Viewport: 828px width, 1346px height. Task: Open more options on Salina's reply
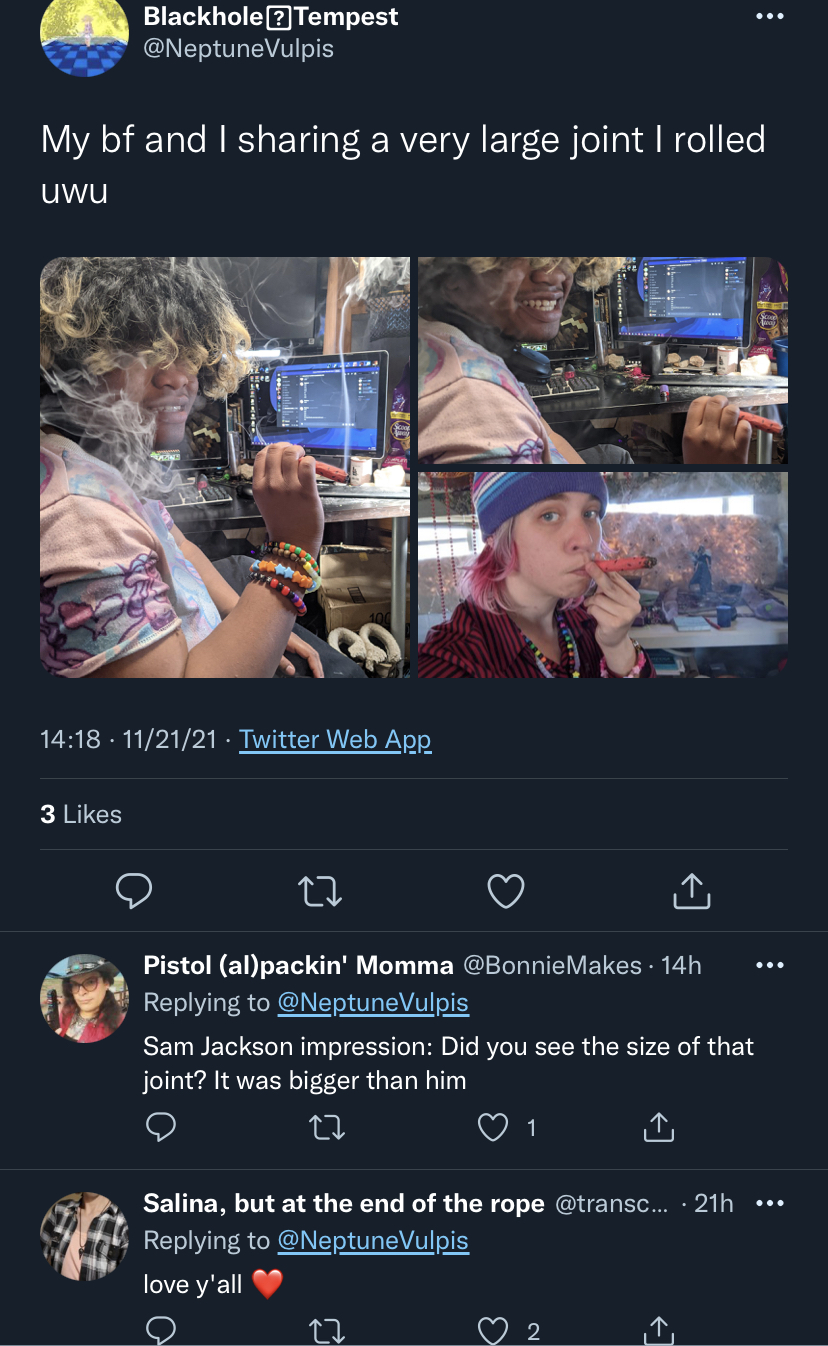(x=770, y=1204)
